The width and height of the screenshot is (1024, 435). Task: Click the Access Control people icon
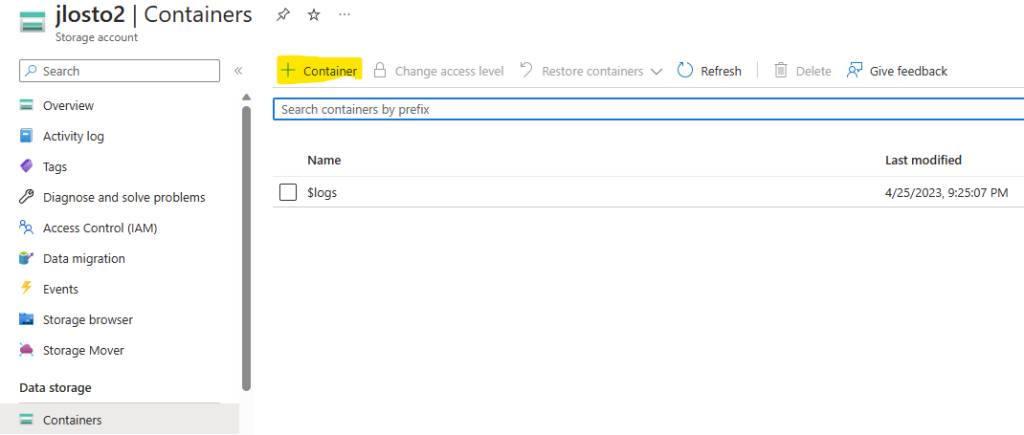click(x=26, y=227)
